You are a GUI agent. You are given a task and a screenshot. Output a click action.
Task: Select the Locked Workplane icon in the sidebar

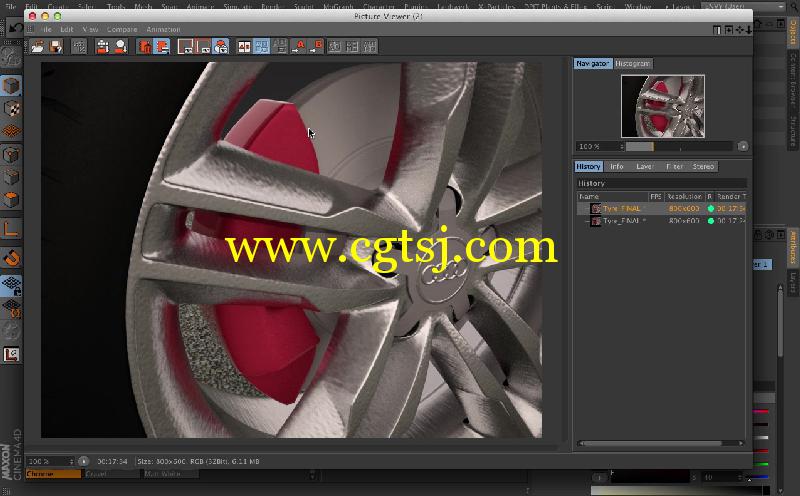[11, 286]
